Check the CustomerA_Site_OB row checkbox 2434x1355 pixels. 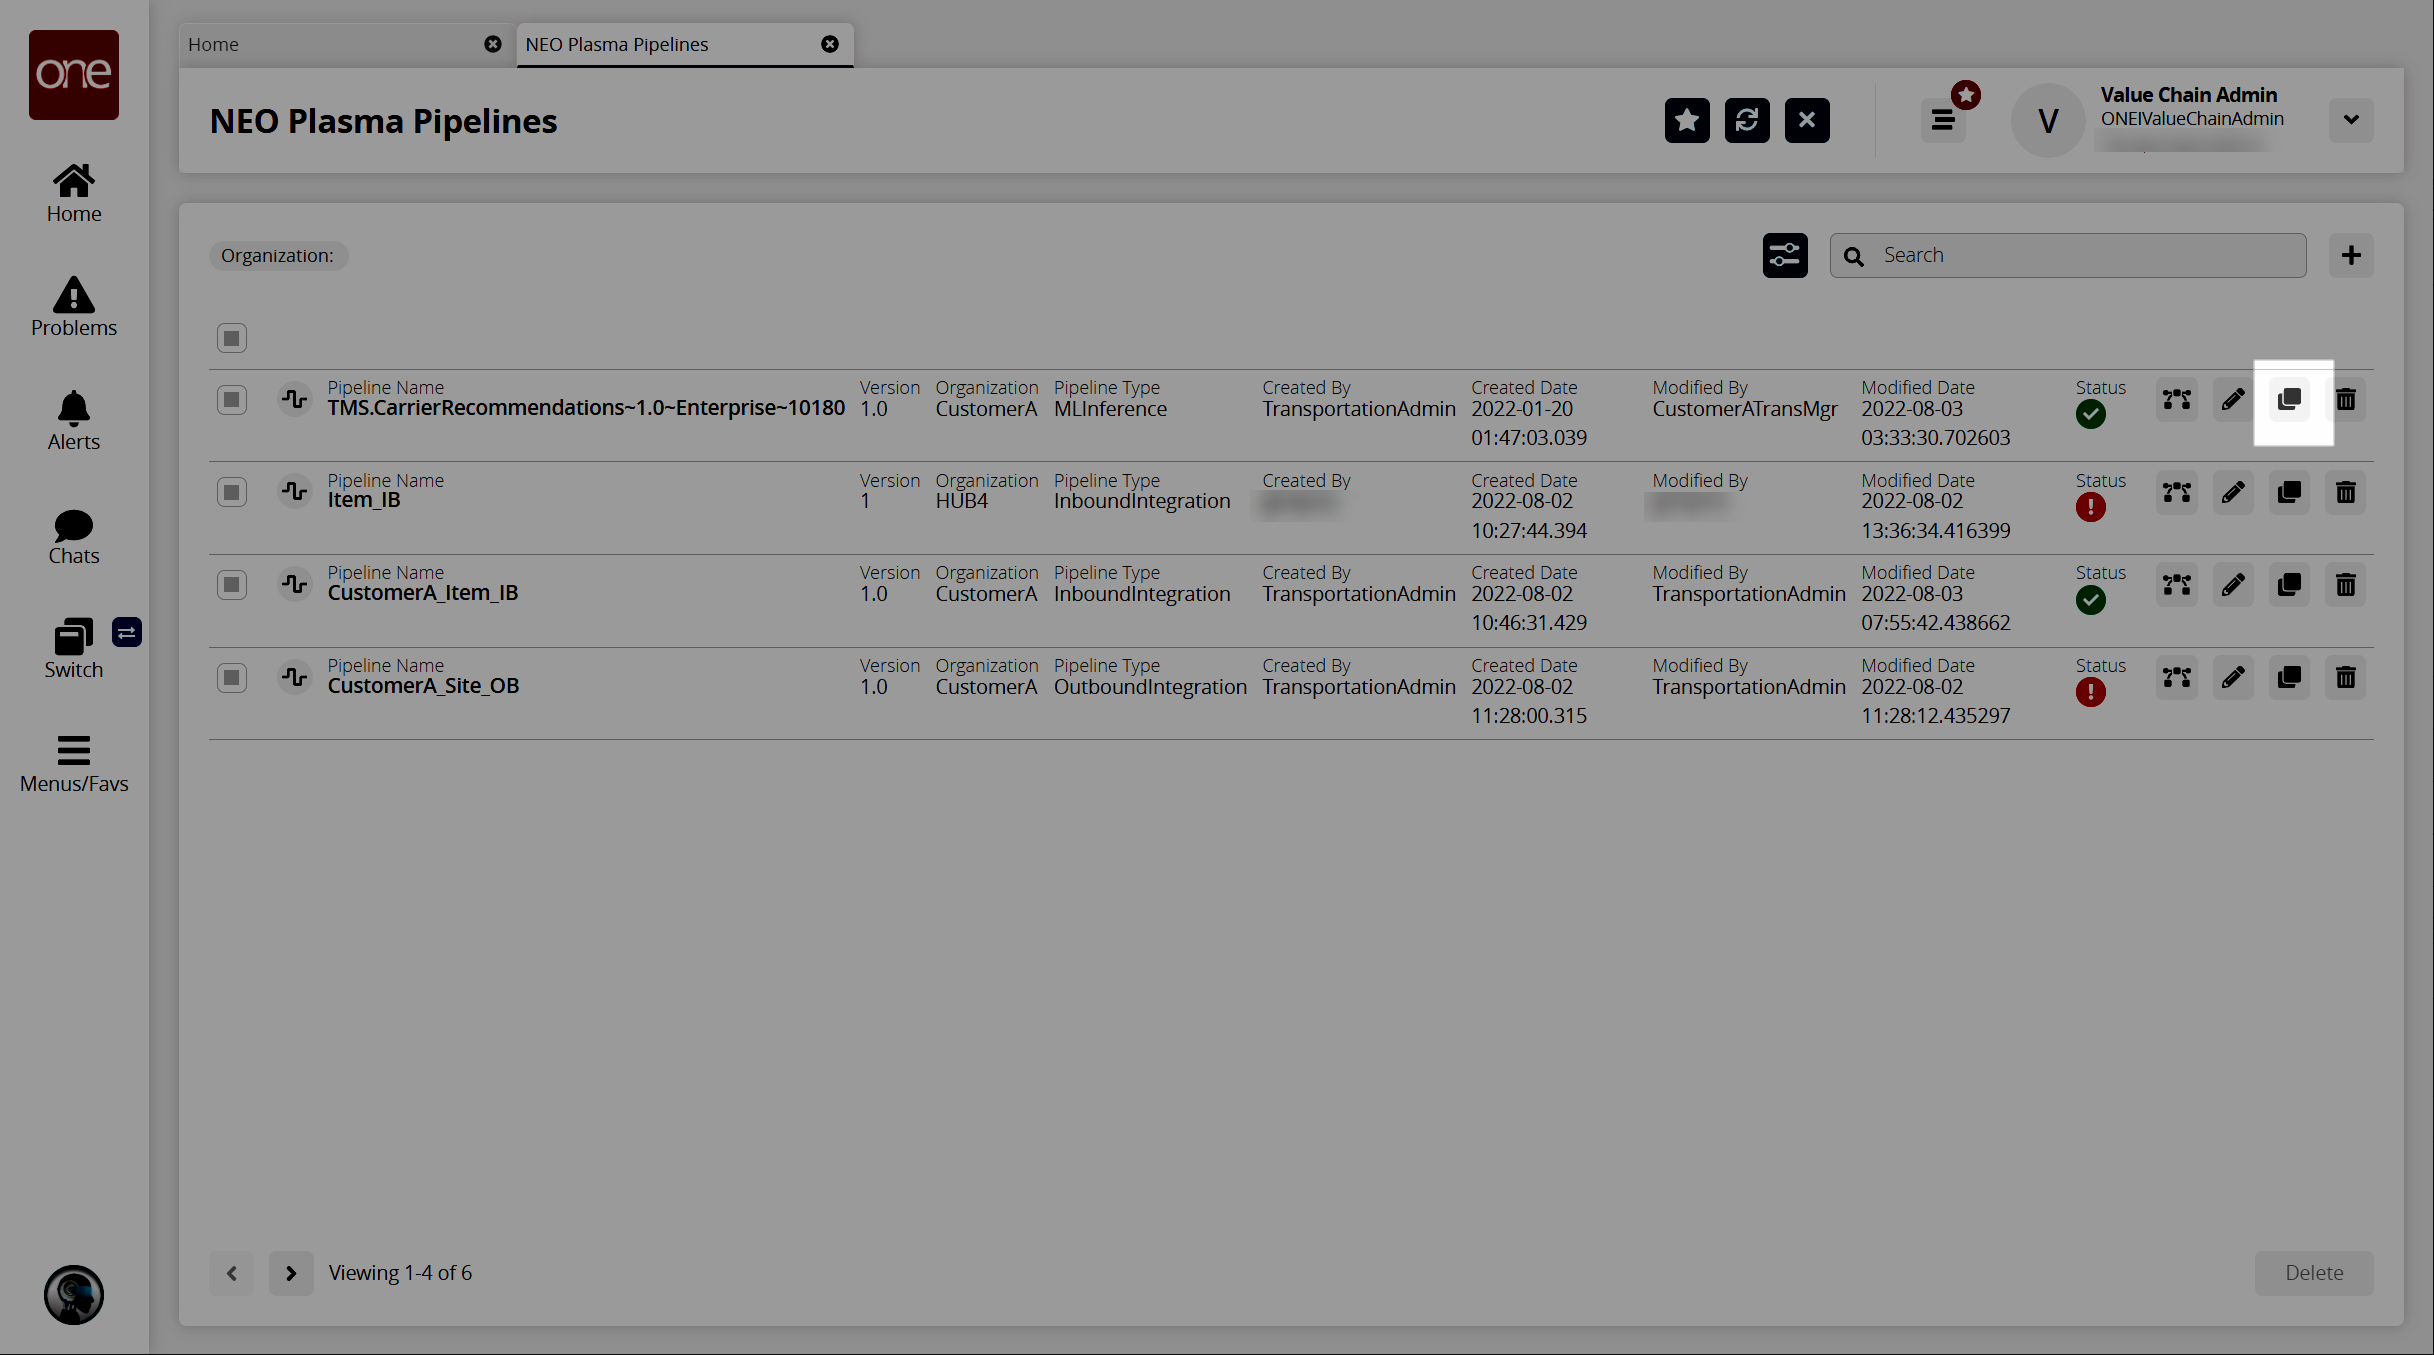232,678
